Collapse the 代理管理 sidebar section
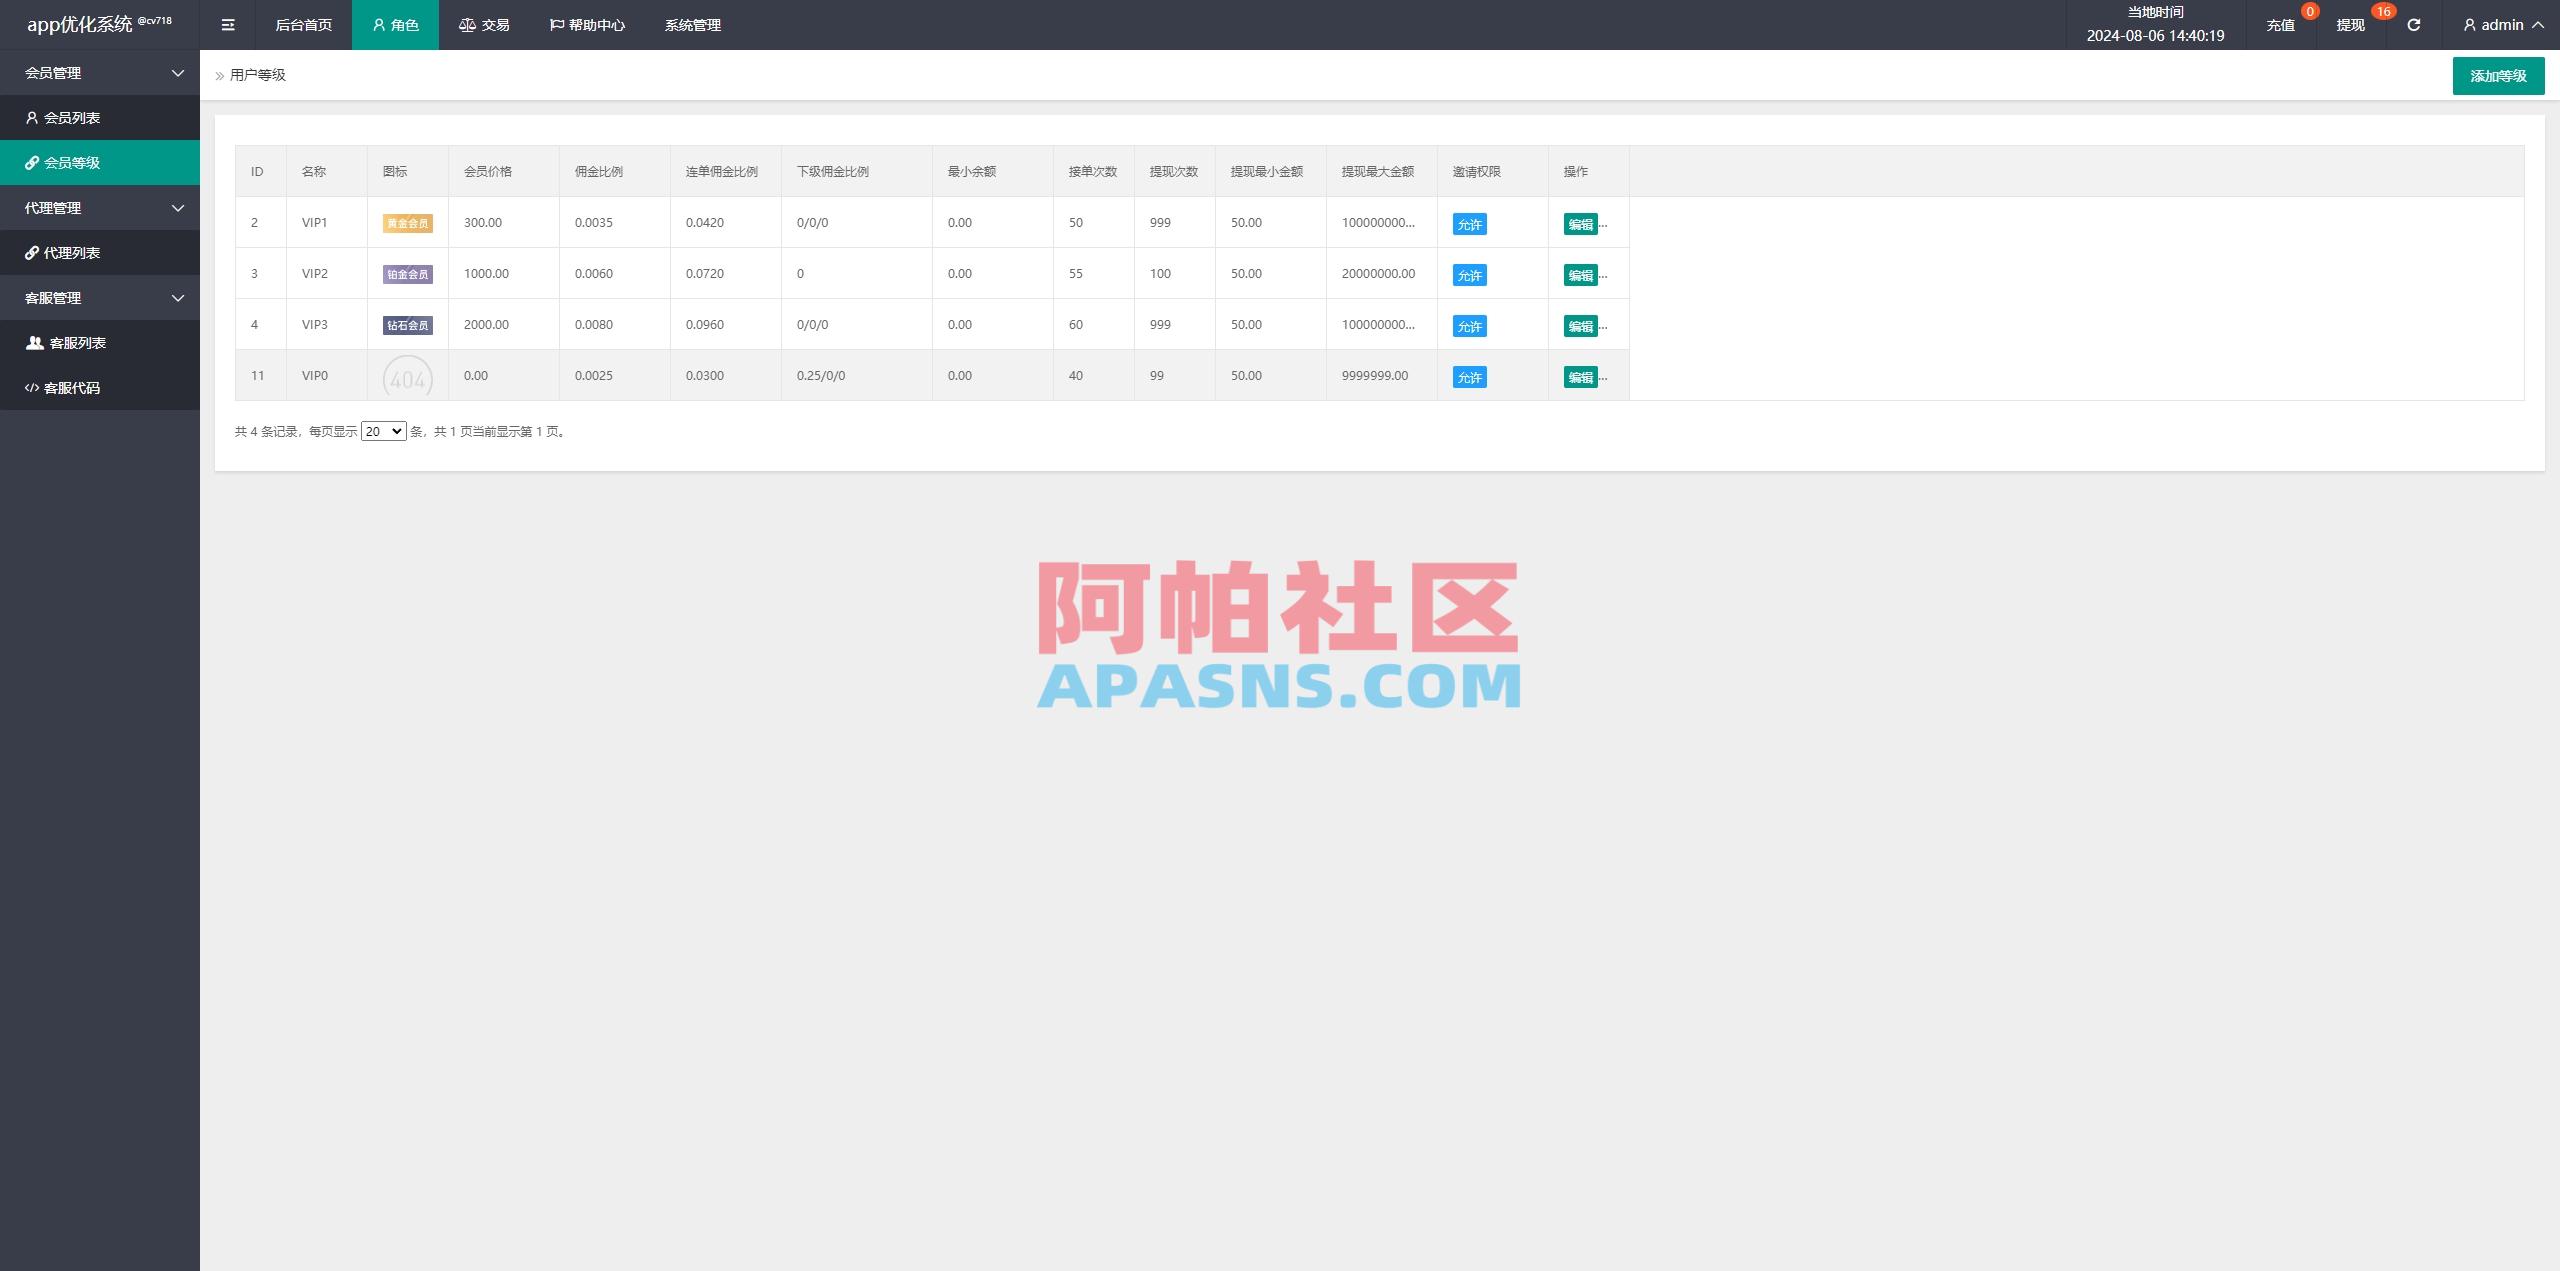 [100, 207]
